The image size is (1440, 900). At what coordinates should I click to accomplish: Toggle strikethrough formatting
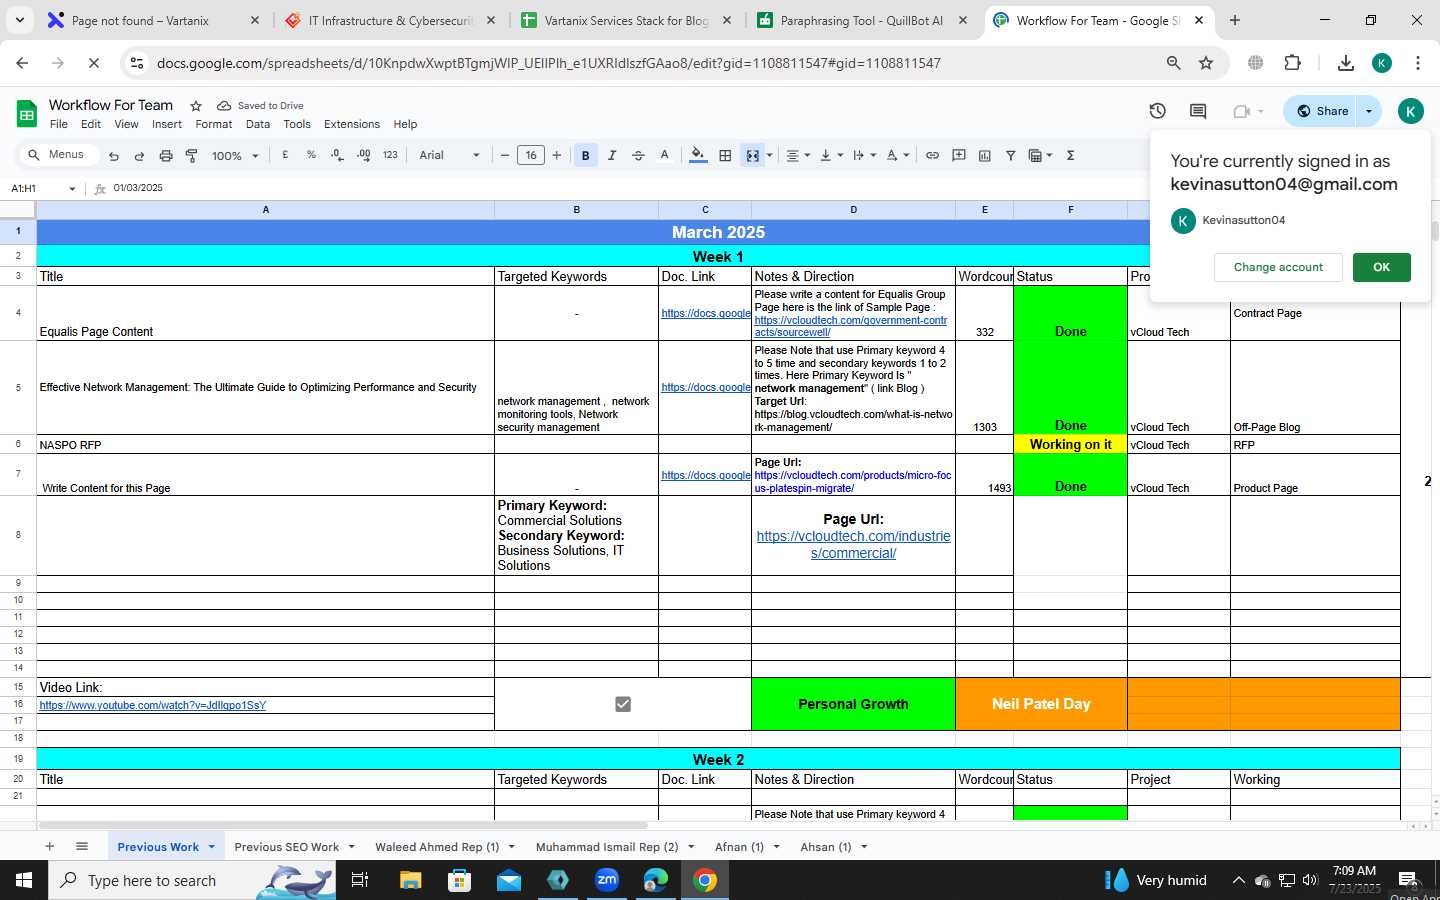(x=638, y=155)
